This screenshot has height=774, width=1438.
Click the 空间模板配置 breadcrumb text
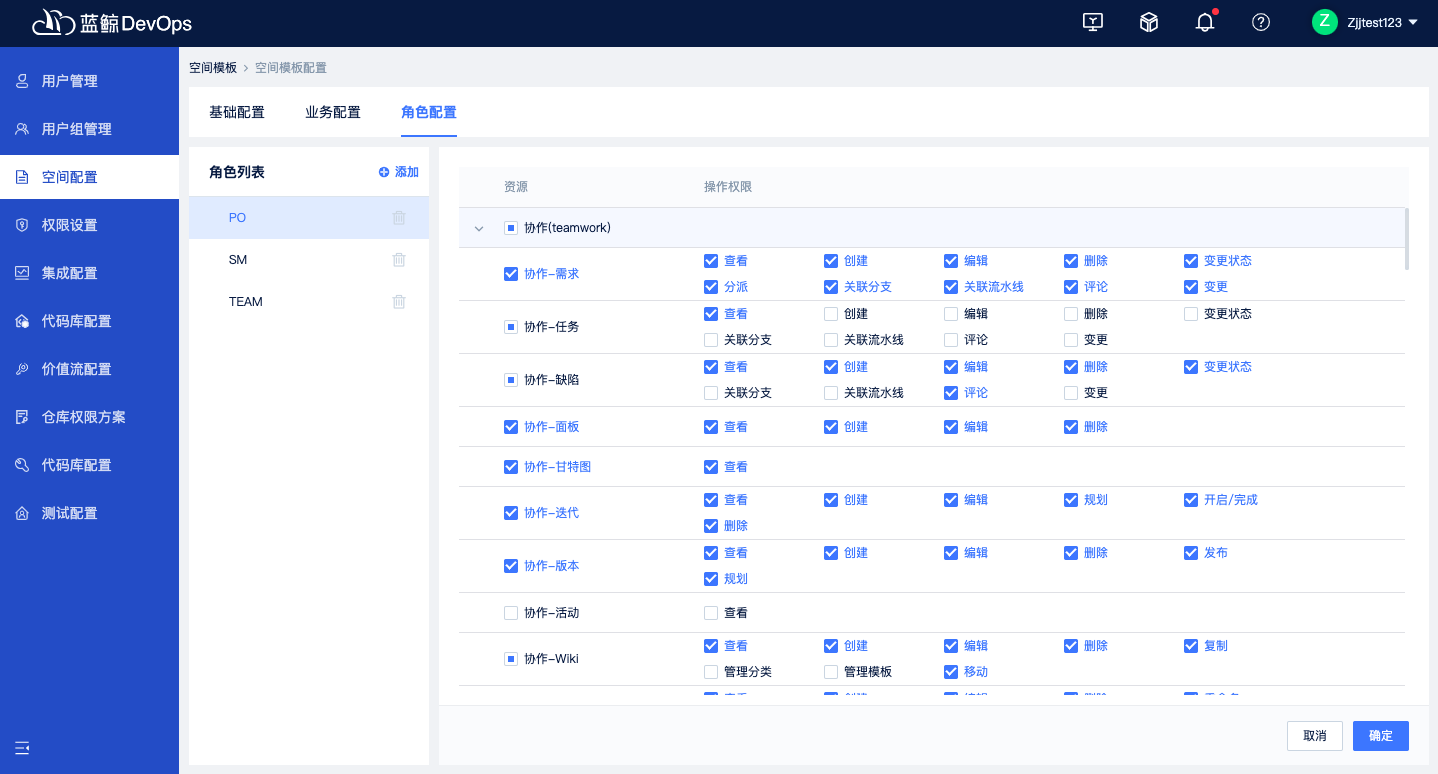(x=291, y=68)
